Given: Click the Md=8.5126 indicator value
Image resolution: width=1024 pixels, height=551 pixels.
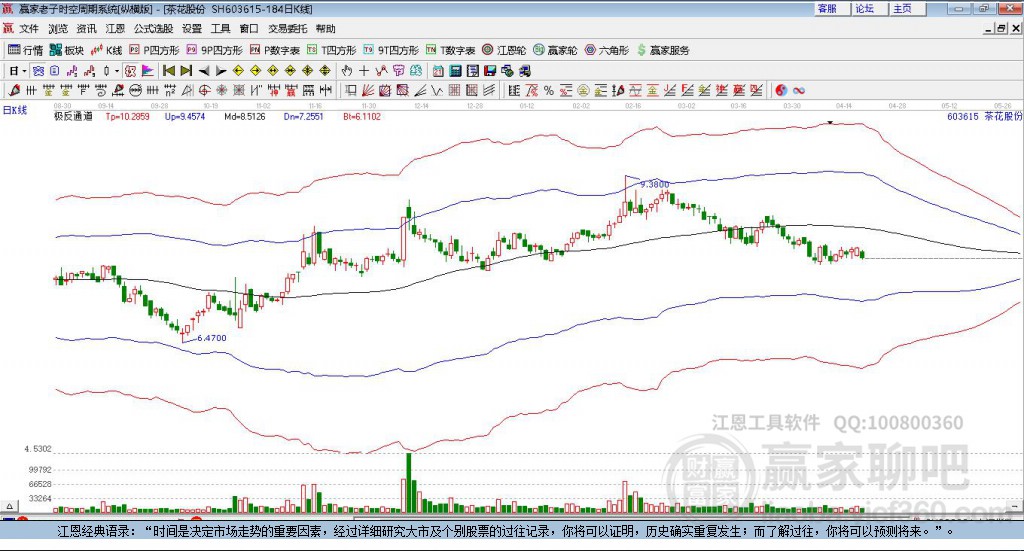Looking at the screenshot, I should tap(245, 117).
